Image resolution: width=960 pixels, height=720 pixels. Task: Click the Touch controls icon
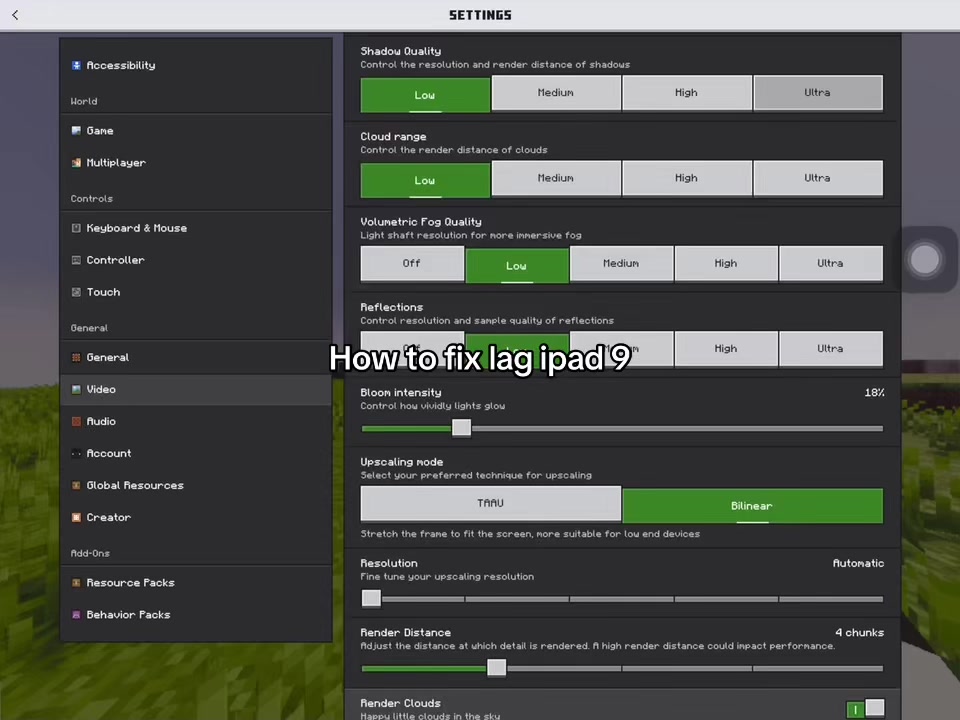point(76,292)
